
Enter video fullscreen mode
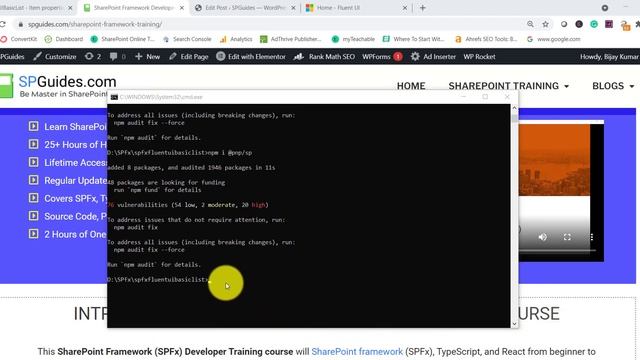[x=567, y=237]
